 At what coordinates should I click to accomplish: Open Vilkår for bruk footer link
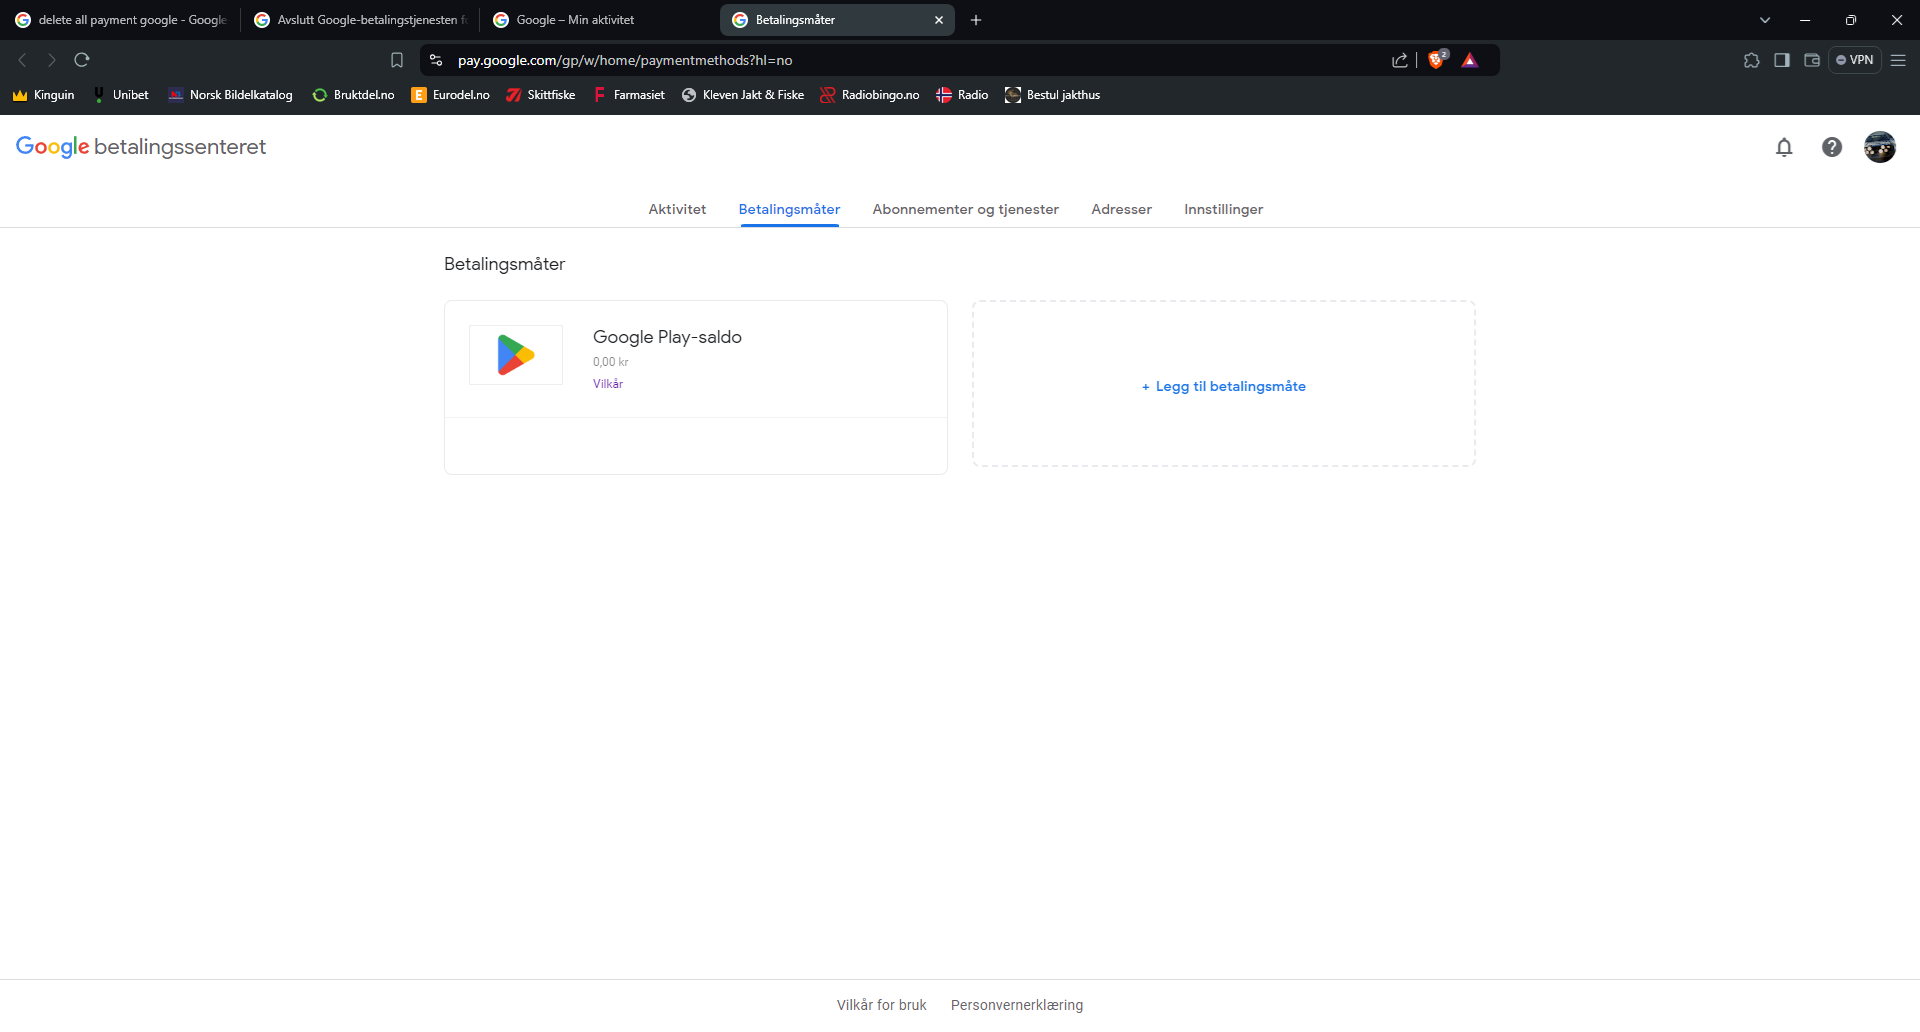point(882,1005)
